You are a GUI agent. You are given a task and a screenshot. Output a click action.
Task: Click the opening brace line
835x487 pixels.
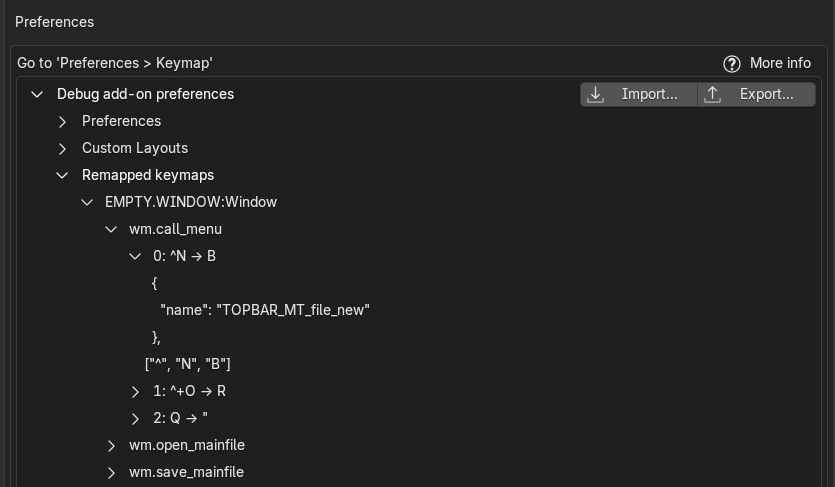(154, 283)
